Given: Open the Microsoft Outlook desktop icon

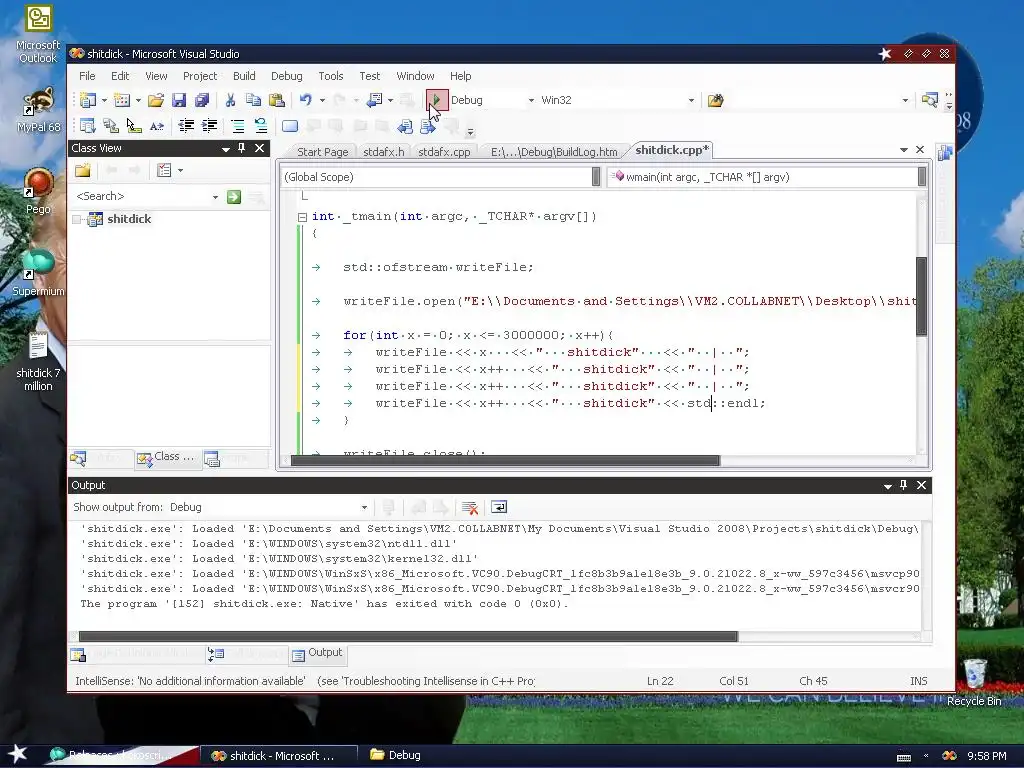Looking at the screenshot, I should coord(38,35).
